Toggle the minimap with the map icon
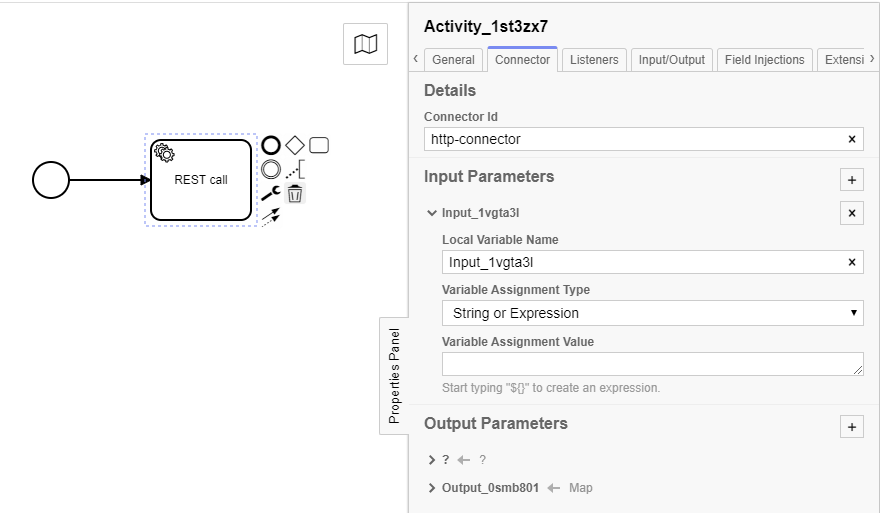Screen dimensions: 880x513 [x=366, y=44]
